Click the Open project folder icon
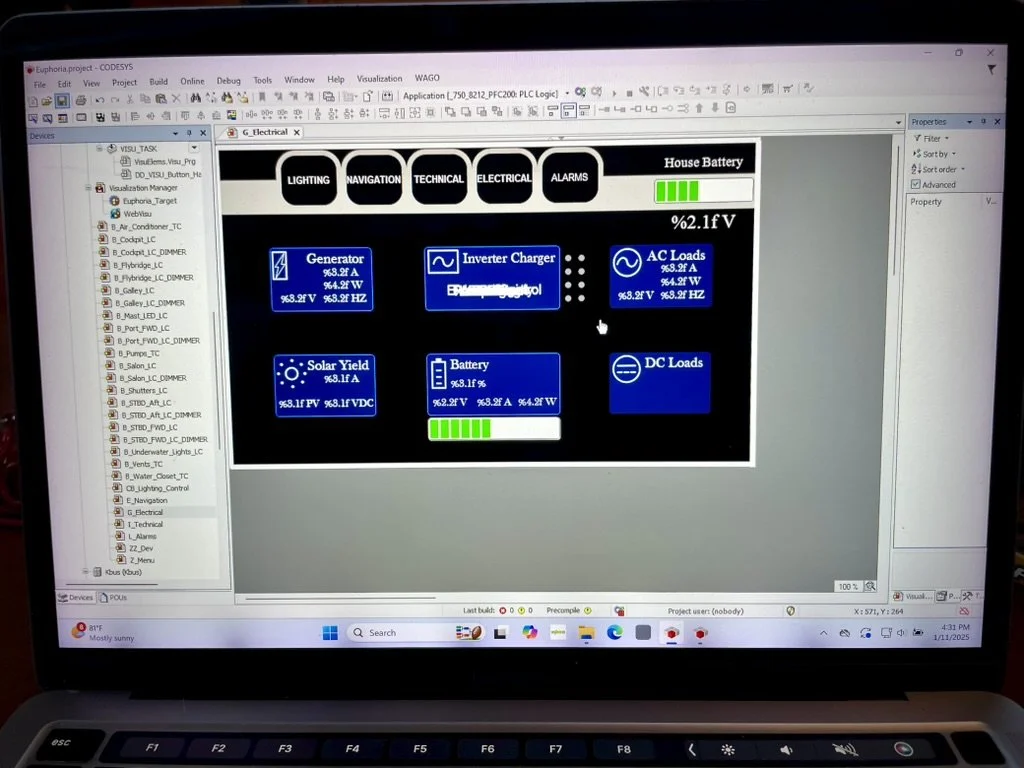The width and height of the screenshot is (1024, 768). click(47, 101)
